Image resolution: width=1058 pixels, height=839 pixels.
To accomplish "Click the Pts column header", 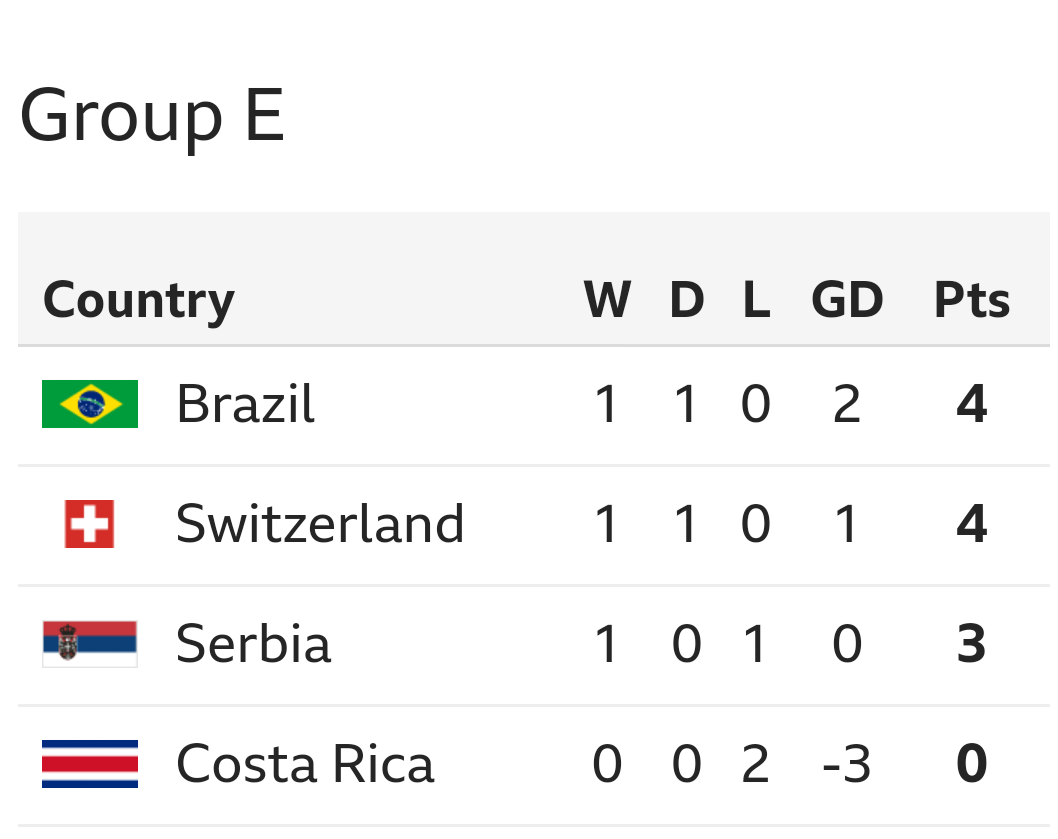I will (x=971, y=300).
